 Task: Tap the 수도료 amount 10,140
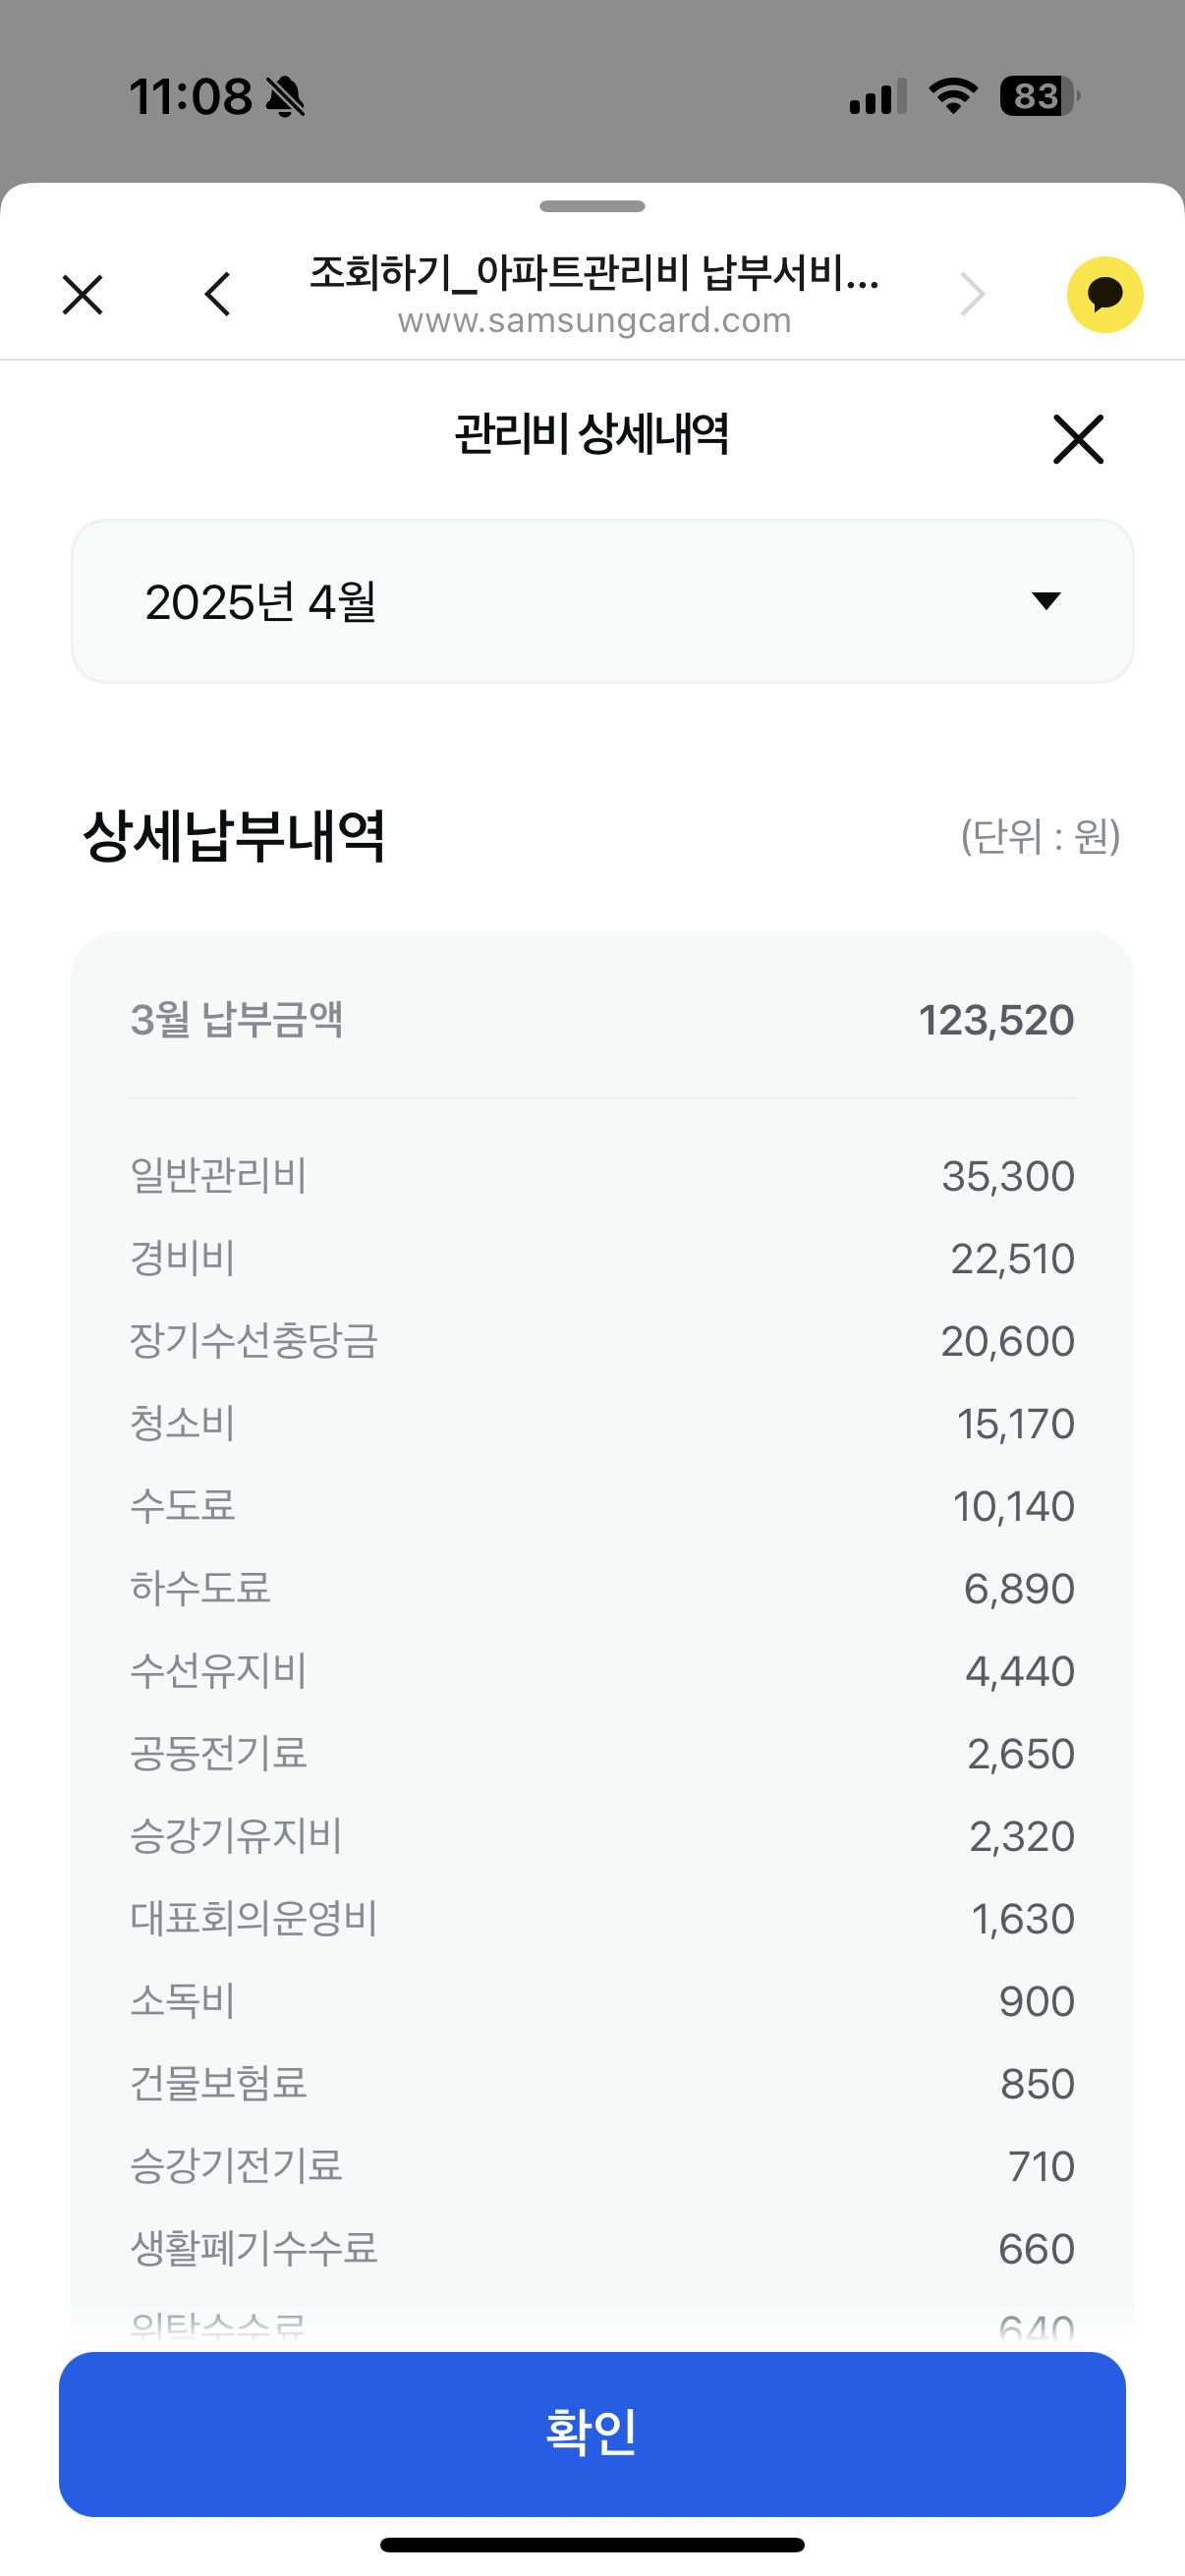pos(1013,1506)
